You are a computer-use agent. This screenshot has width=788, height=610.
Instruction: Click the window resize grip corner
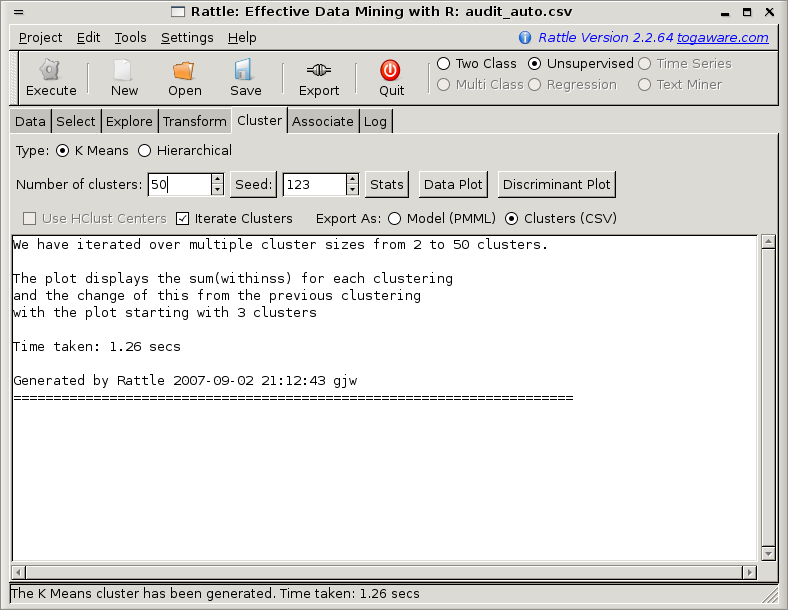click(770, 595)
